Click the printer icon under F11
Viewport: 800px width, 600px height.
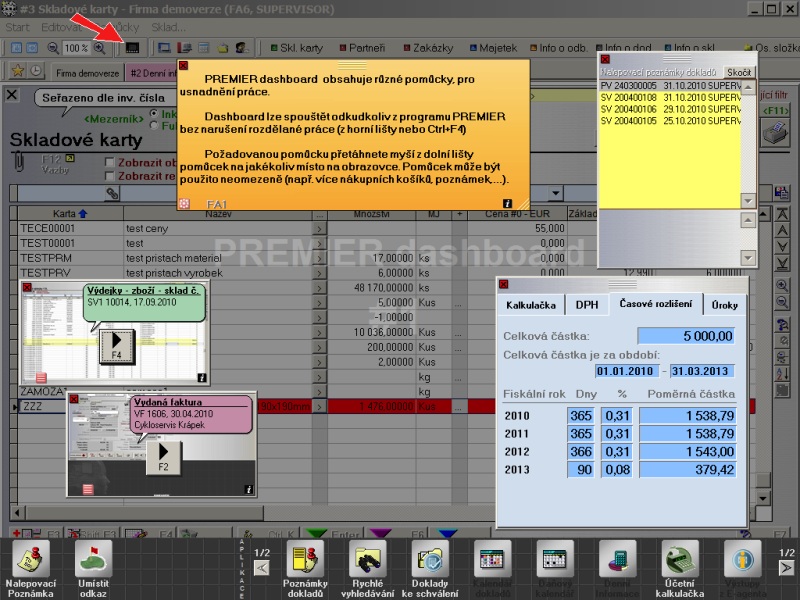[x=775, y=134]
